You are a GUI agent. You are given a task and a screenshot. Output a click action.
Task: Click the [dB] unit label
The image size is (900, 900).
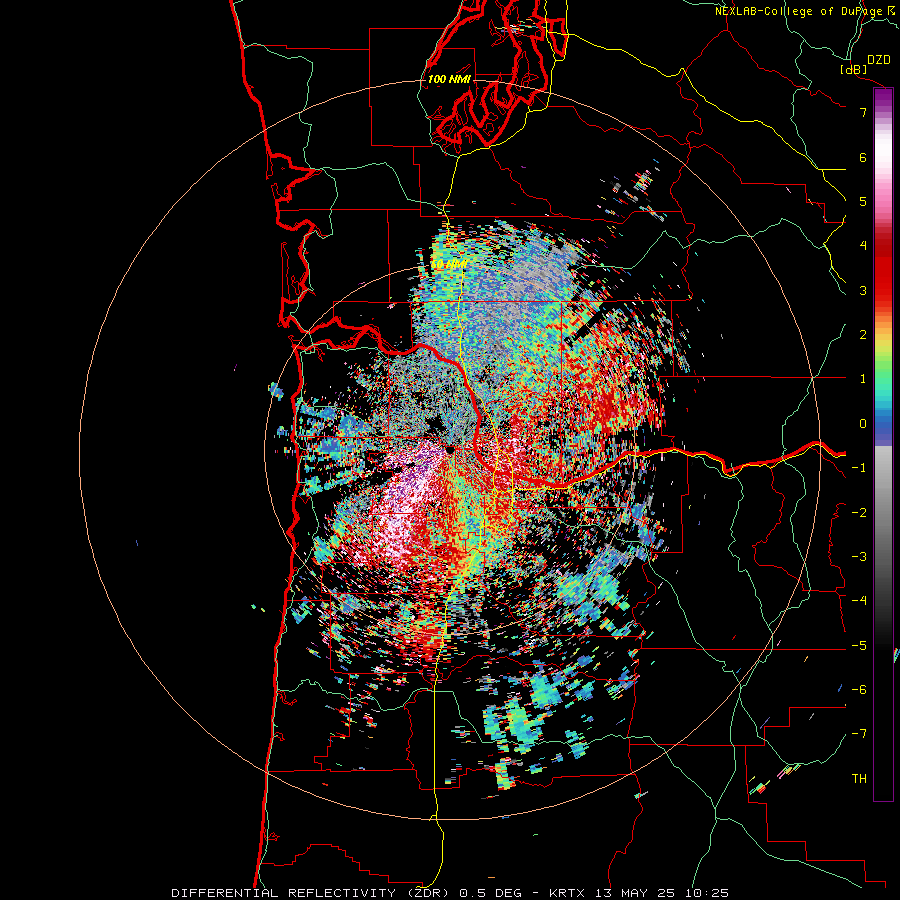pos(854,69)
